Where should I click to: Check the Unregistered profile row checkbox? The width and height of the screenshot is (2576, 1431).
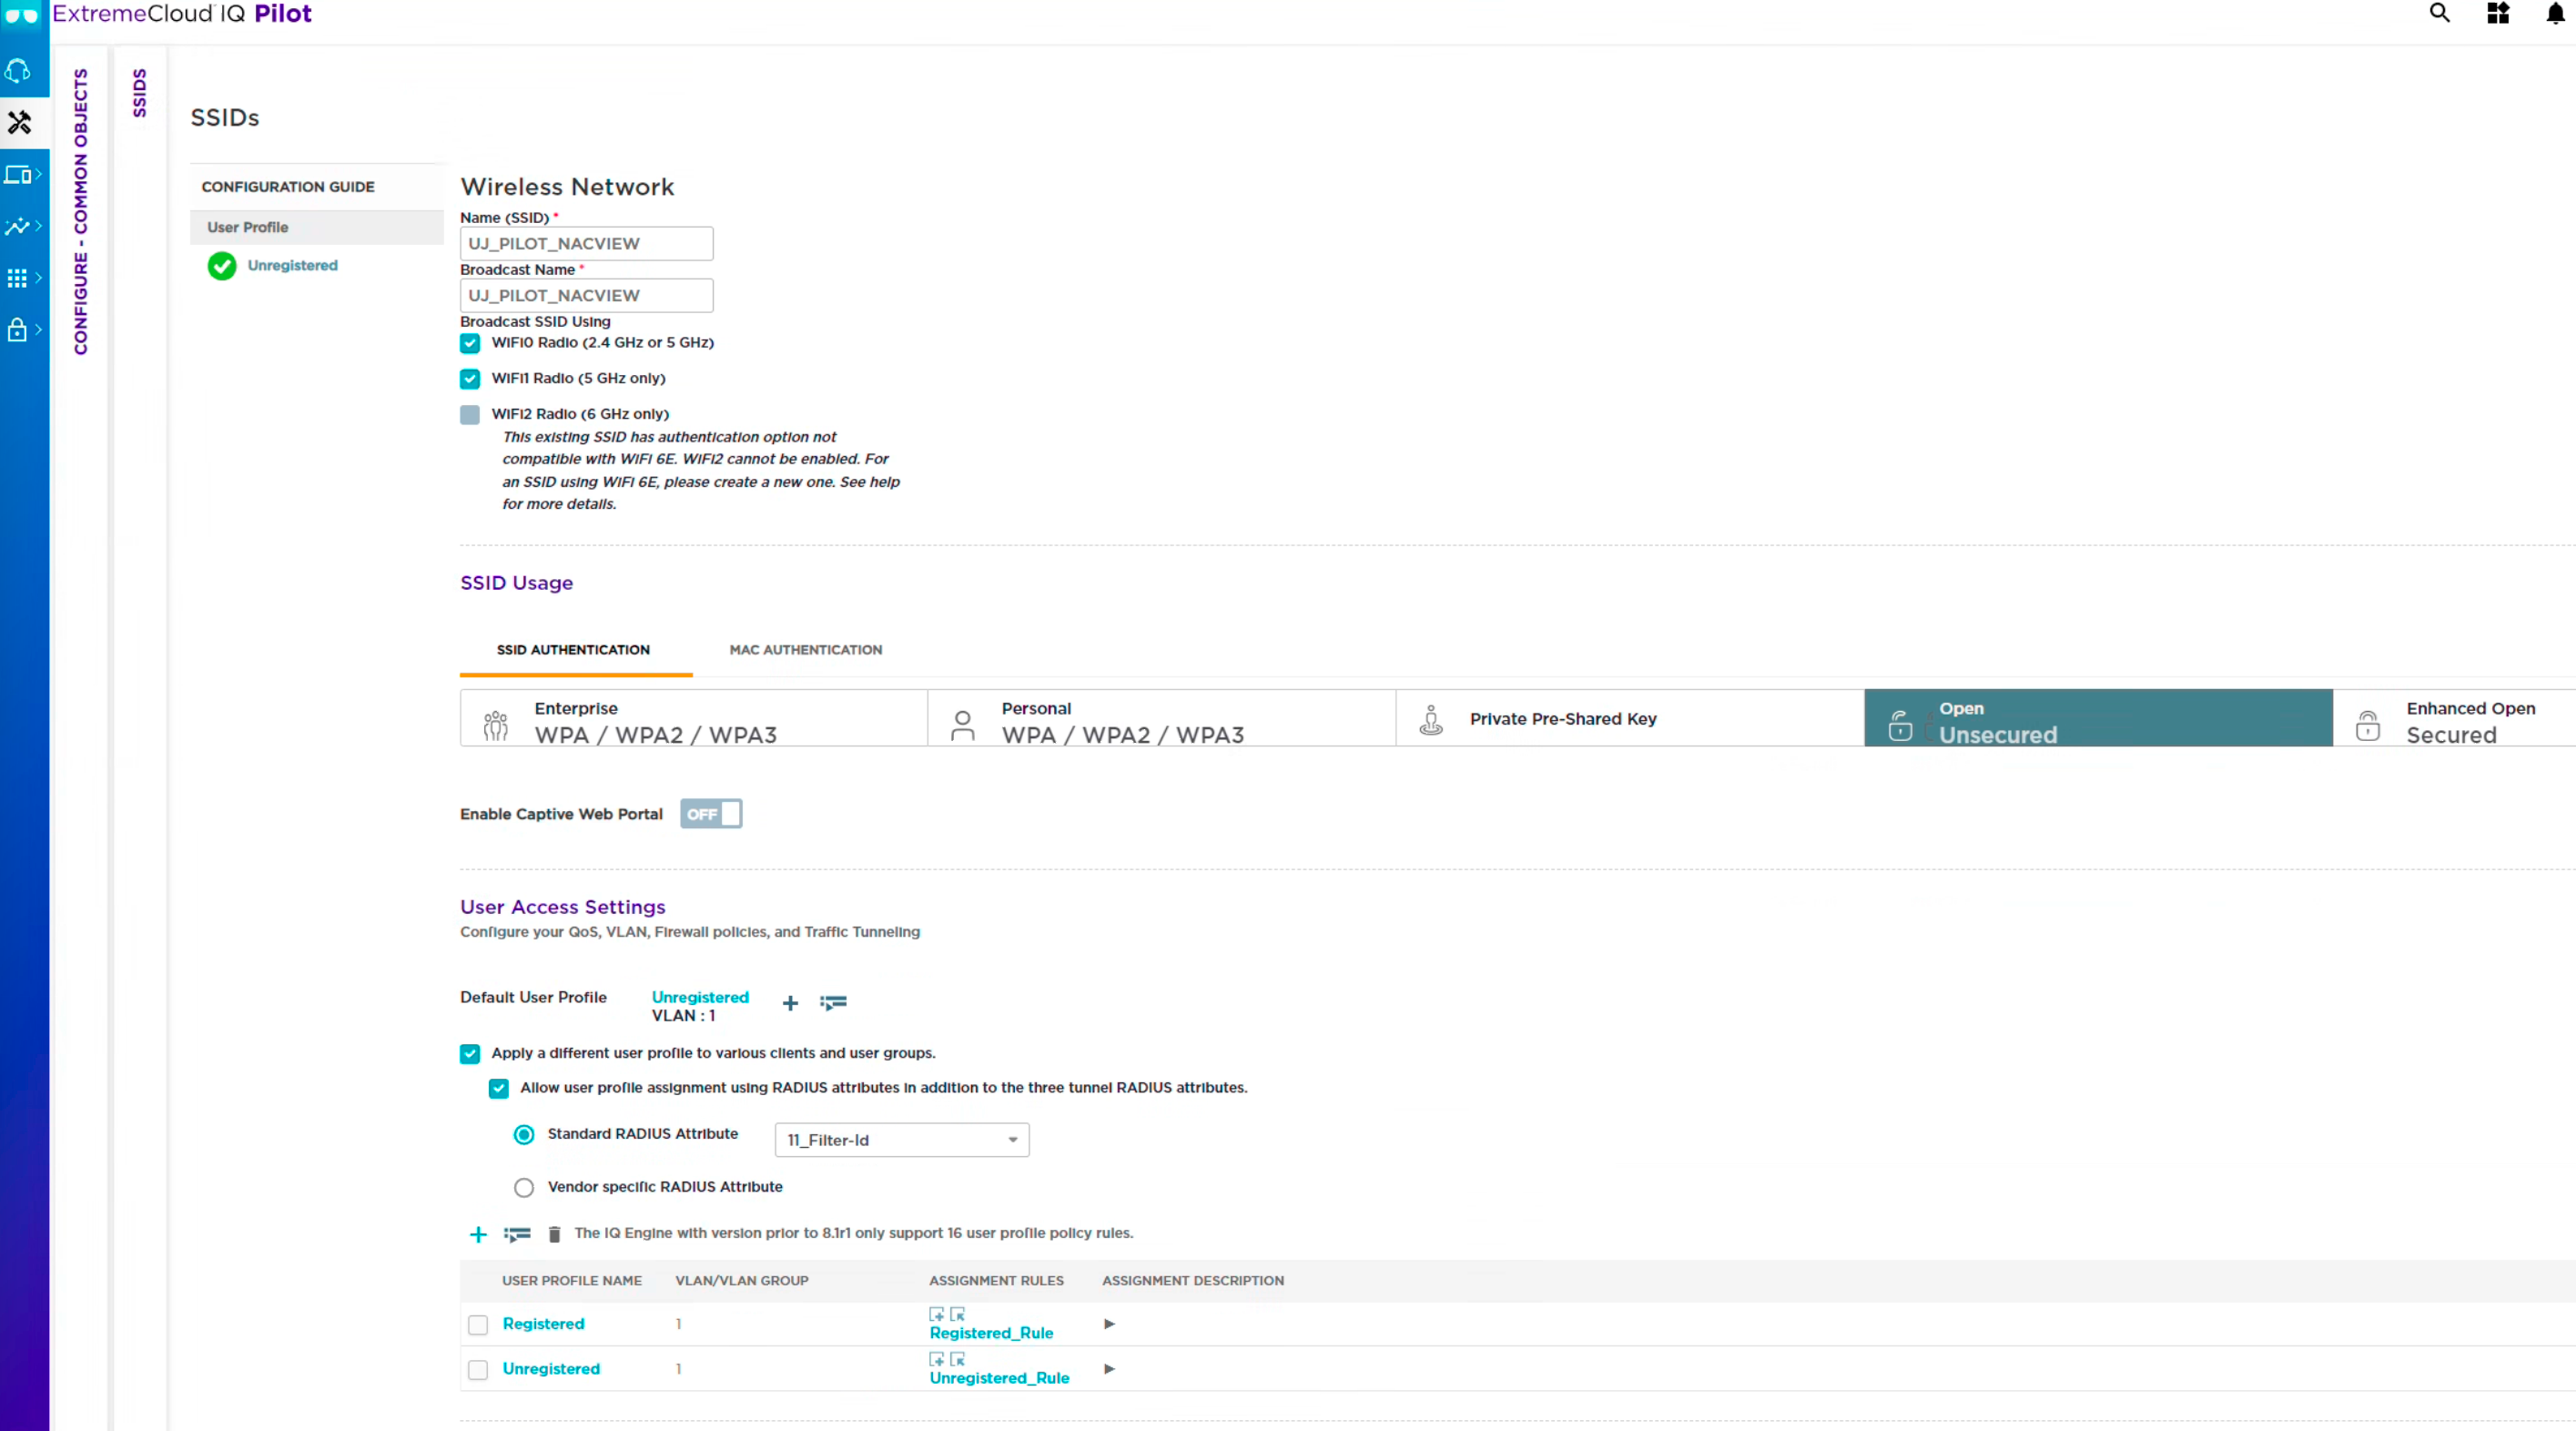(x=478, y=1370)
